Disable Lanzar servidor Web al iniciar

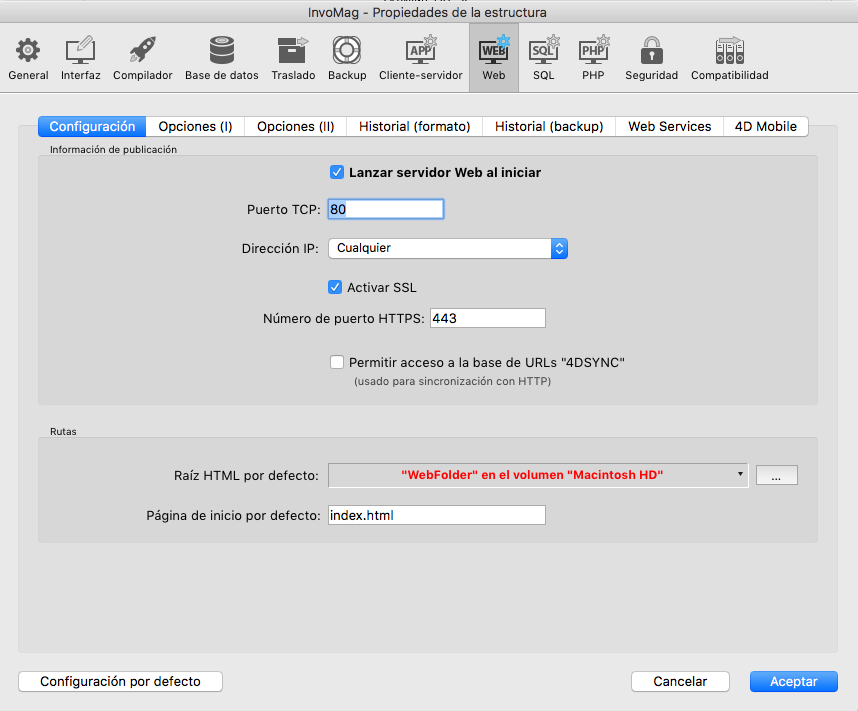(x=337, y=172)
